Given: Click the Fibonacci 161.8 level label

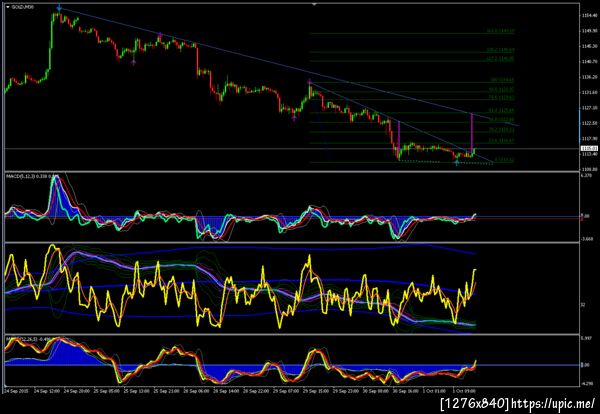Looking at the screenshot, I should click(501, 31).
